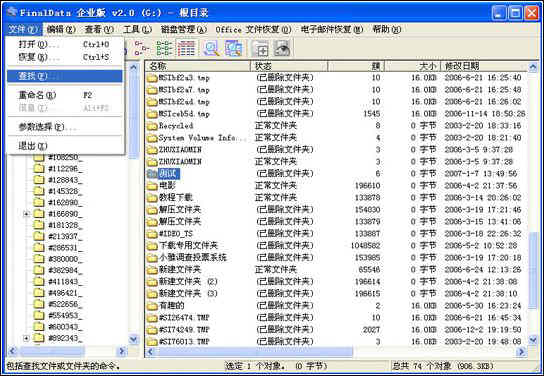
Task: Sort by the 名称 column header
Action: [x=198, y=66]
